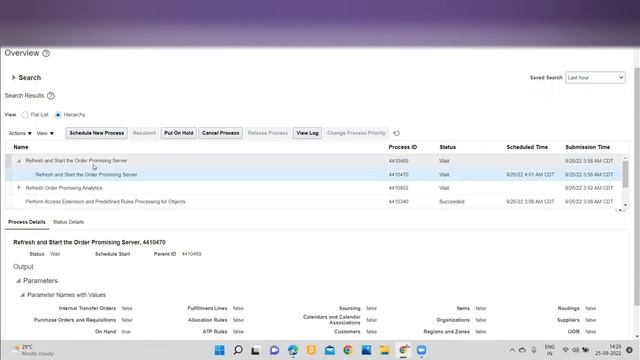Click the microphone tray icon
The image size is (640, 360).
(x=534, y=350)
